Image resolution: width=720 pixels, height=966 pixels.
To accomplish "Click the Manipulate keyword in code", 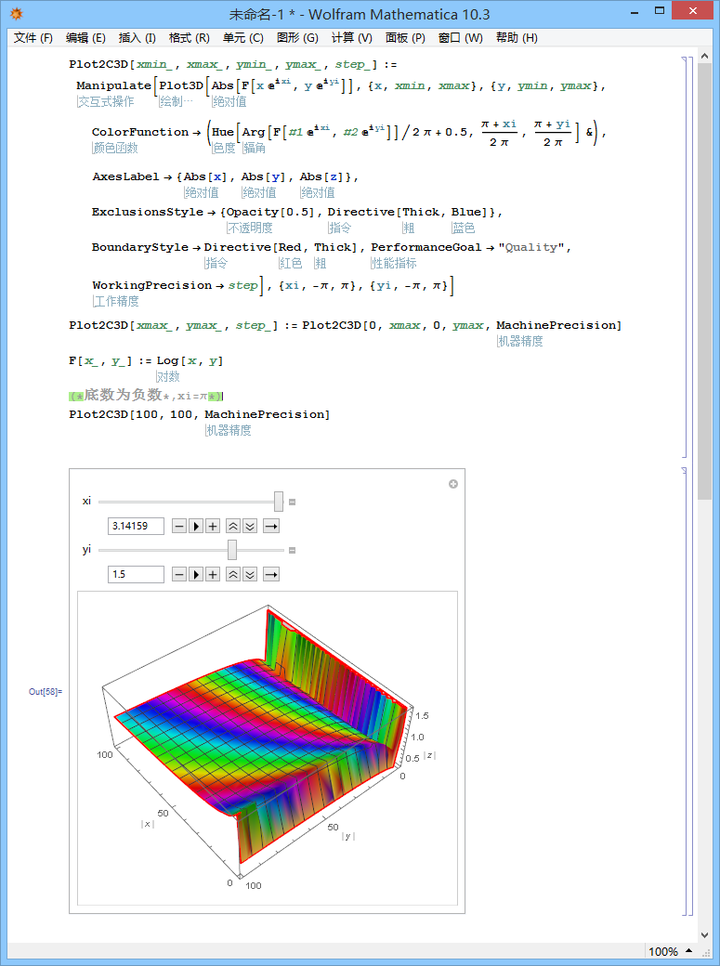I will 113,86.
